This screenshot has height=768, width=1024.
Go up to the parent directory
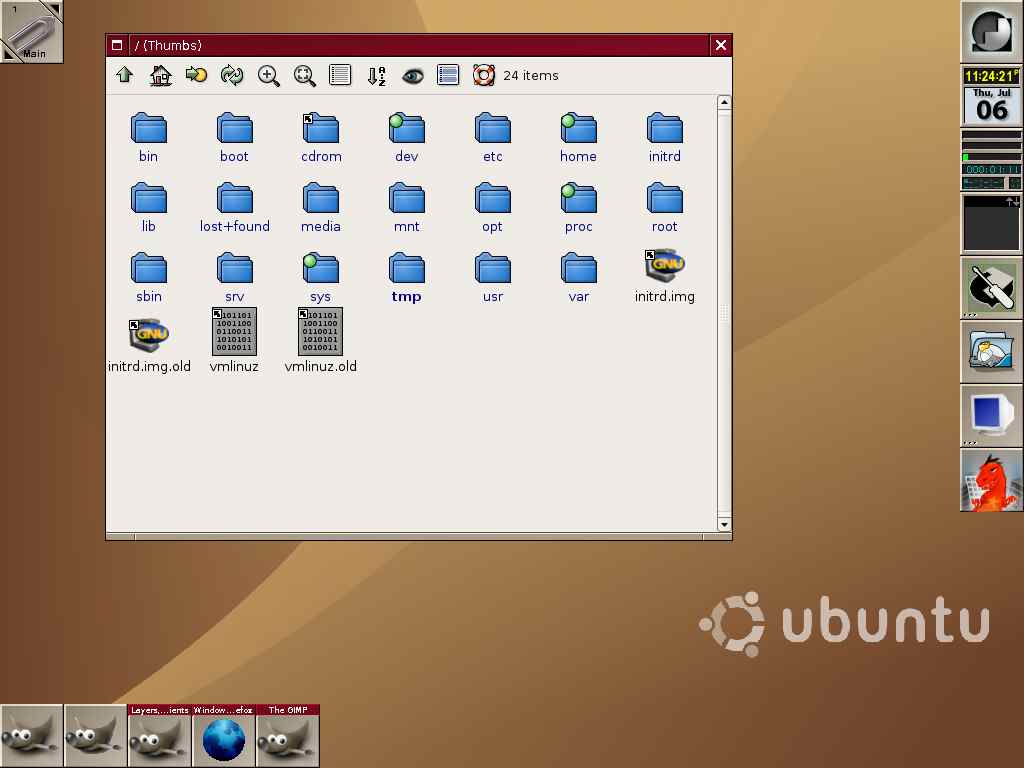tap(125, 75)
